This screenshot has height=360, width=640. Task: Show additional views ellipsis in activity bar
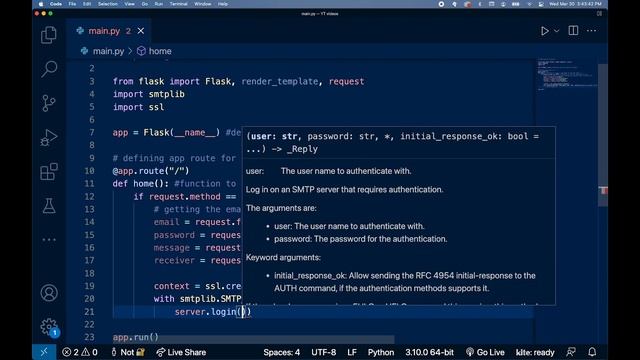(x=49, y=240)
